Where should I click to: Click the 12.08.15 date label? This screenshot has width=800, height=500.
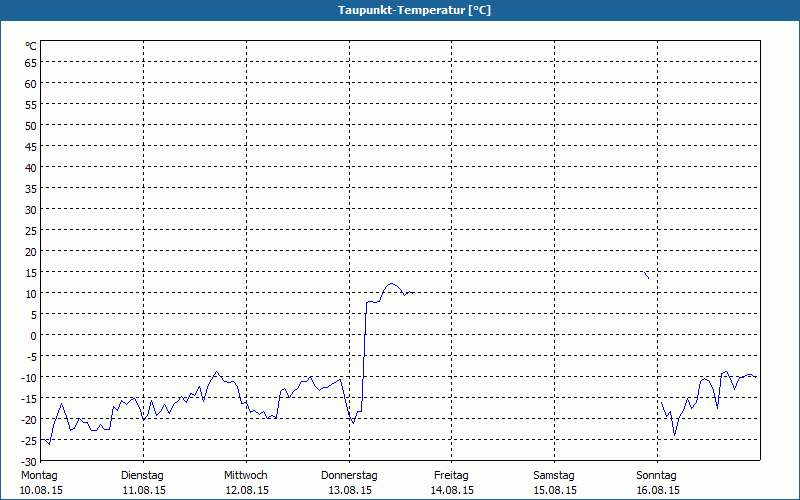pos(247,490)
